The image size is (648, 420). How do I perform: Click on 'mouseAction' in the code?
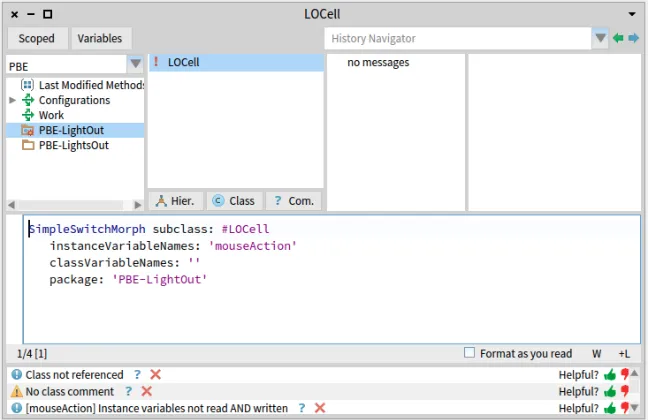coord(253,246)
